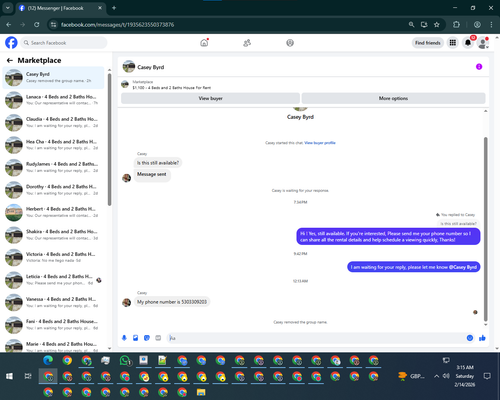The height and width of the screenshot is (400, 500).
Task: Open the volume control in system tray
Action: pos(446,376)
